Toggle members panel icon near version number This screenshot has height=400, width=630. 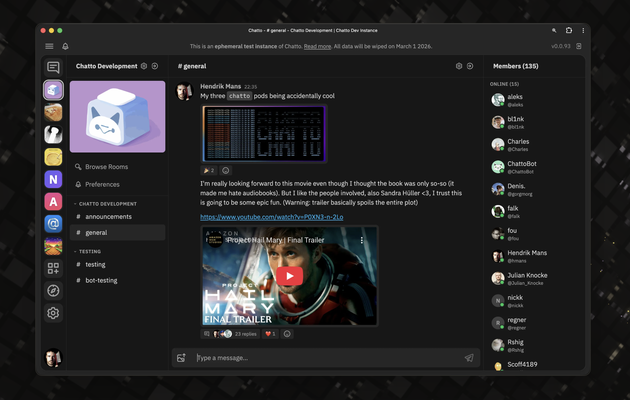tap(579, 46)
